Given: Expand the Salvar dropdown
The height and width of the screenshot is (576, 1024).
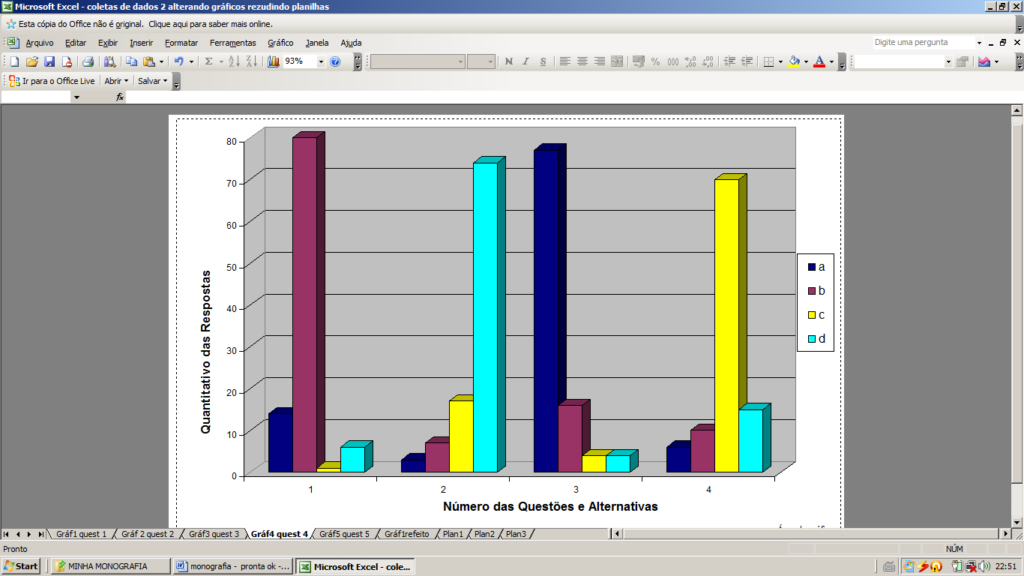Looking at the screenshot, I should pyautogui.click(x=166, y=81).
